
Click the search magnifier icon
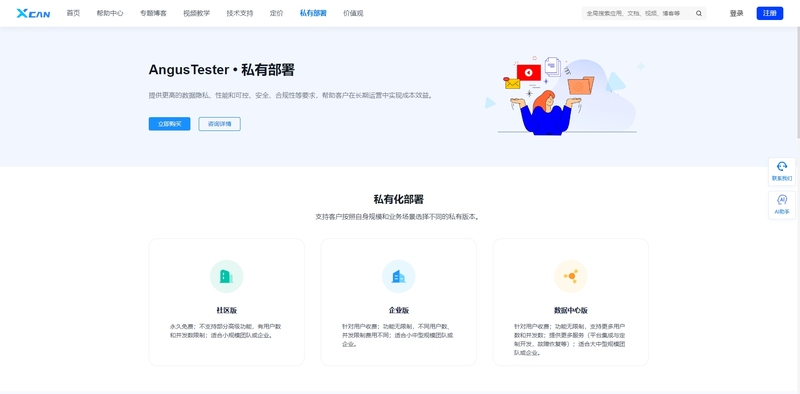[699, 13]
